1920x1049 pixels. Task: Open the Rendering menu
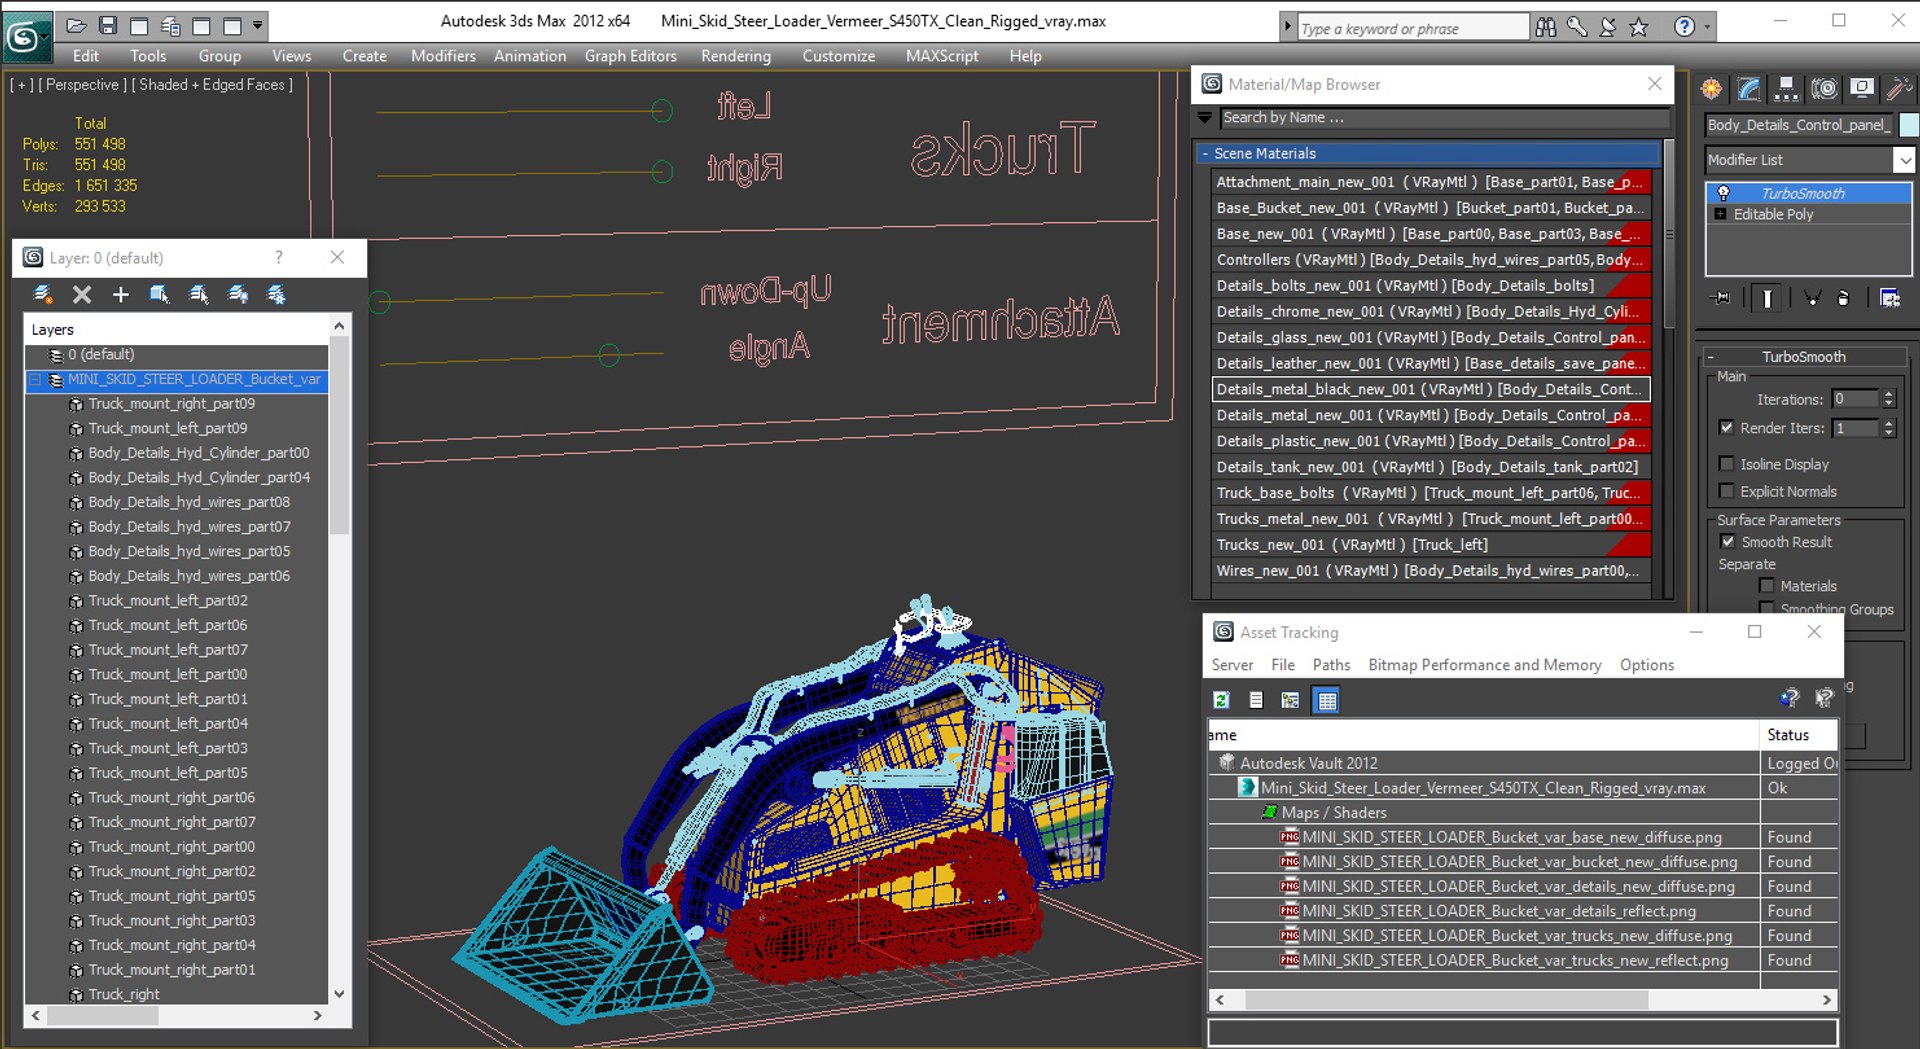point(736,56)
